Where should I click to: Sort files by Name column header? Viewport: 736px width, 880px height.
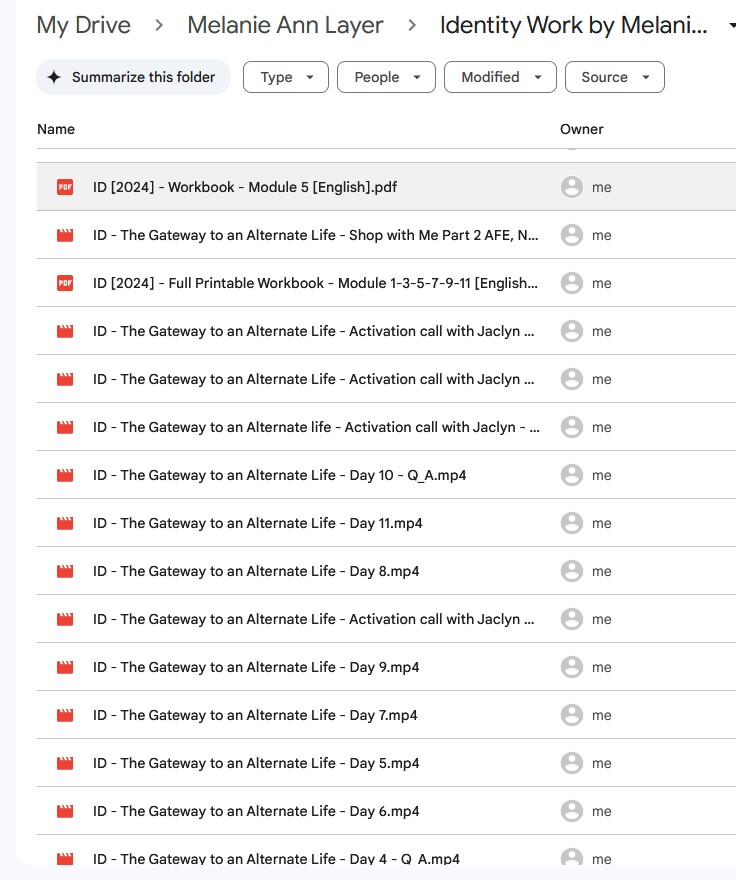pyautogui.click(x=56, y=129)
